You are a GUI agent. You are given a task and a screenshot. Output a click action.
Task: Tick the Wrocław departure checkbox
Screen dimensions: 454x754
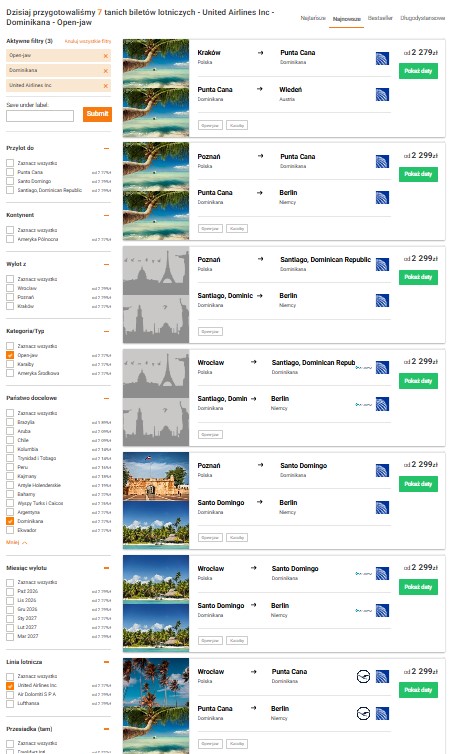10,288
